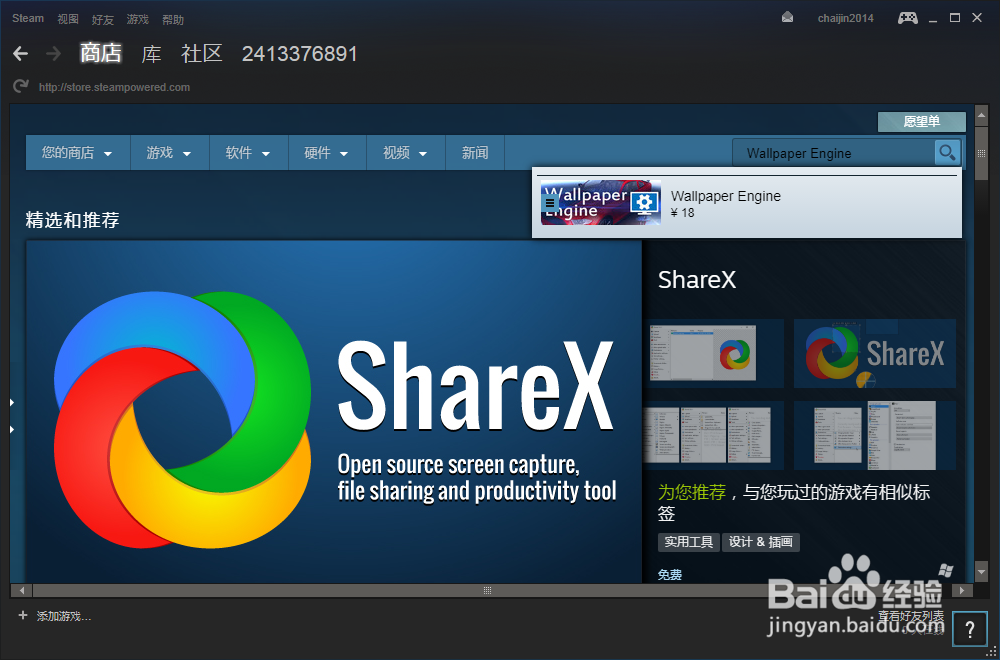Open first ShareX screenshot with logo window
The height and width of the screenshot is (660, 1000).
713,353
